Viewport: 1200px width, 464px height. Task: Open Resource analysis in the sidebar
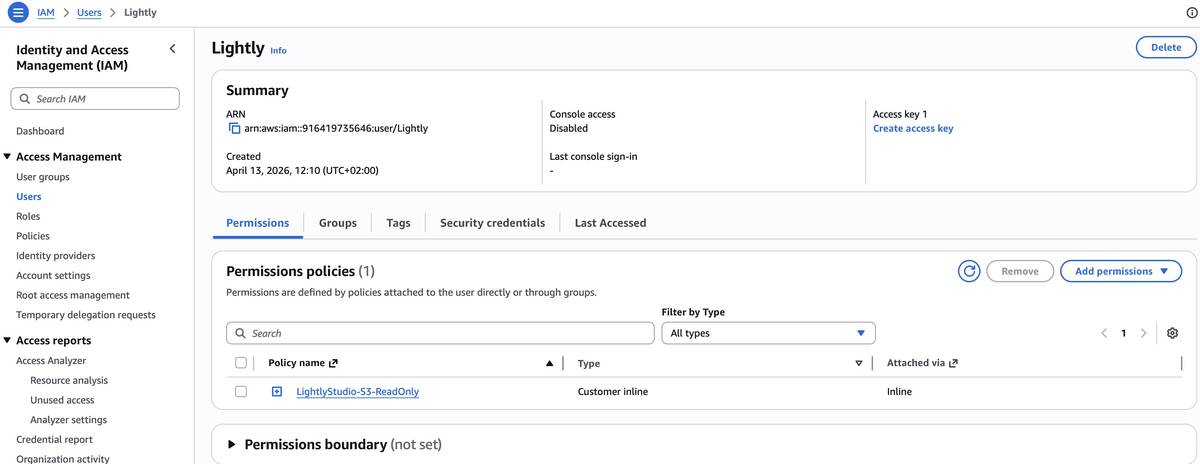coord(69,381)
